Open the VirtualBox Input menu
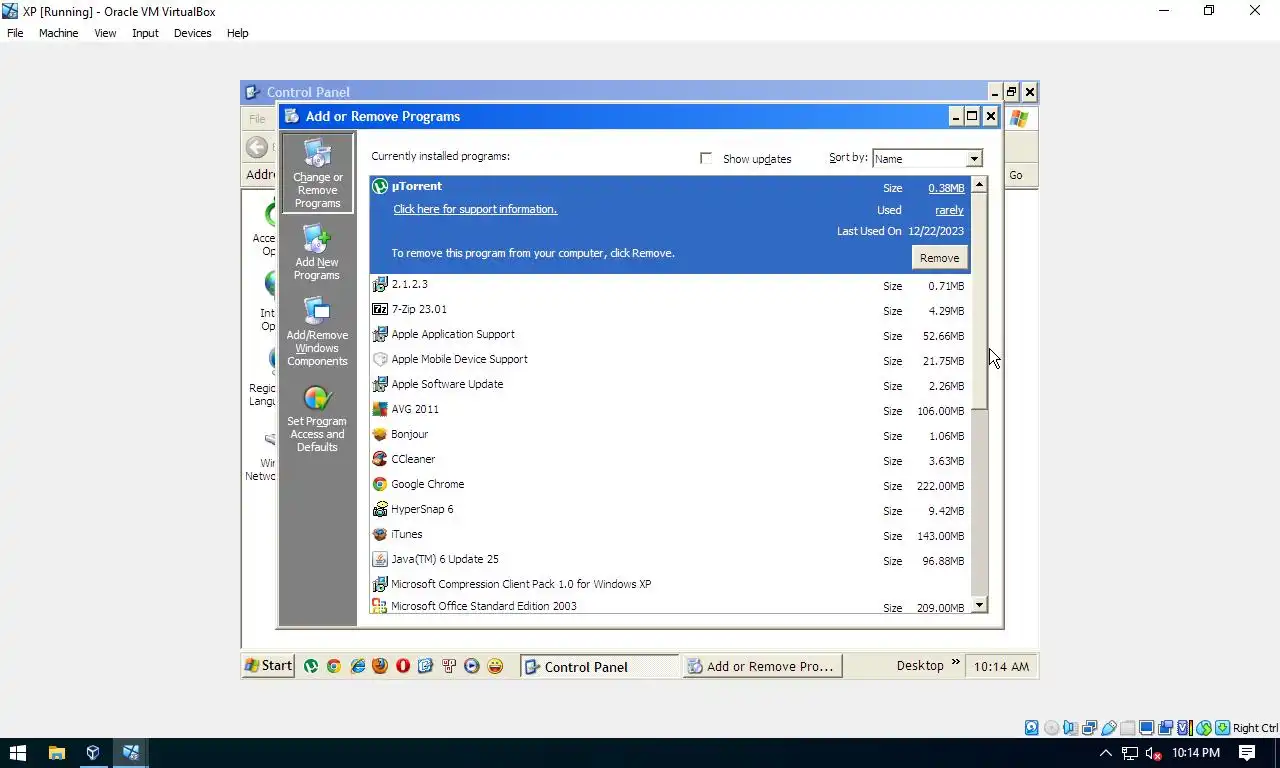 tap(145, 33)
